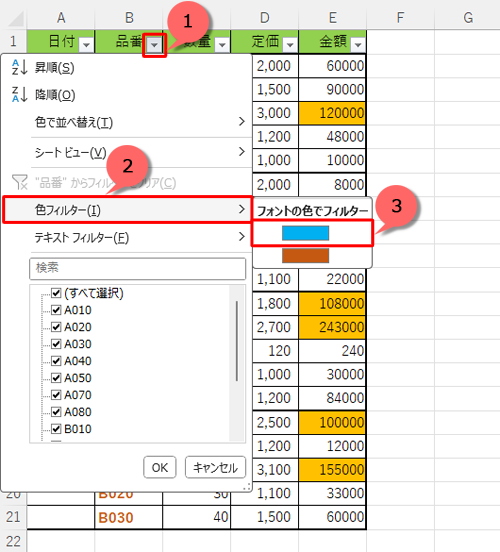500x552 pixels.
Task: Click cell with value 2,700
Action: (x=275, y=327)
